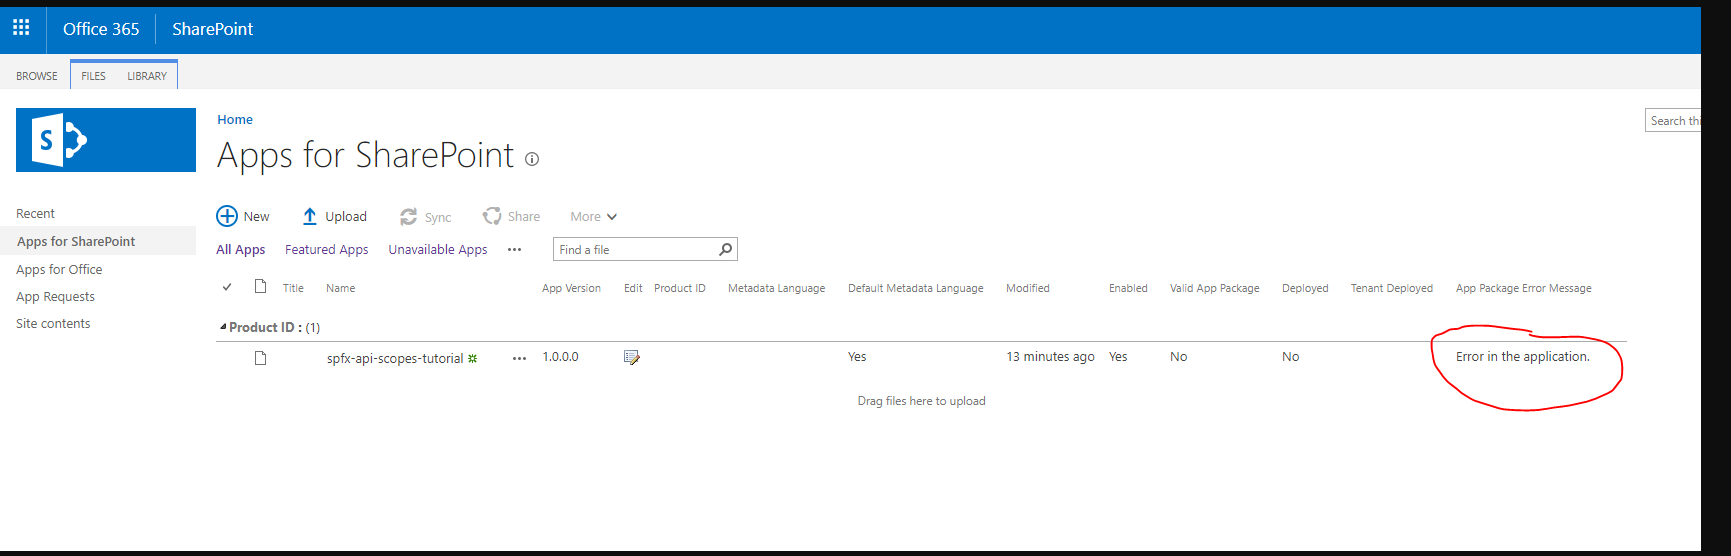Open the Office 365 app launcher waffle
The image size is (1731, 556).
coord(21,28)
